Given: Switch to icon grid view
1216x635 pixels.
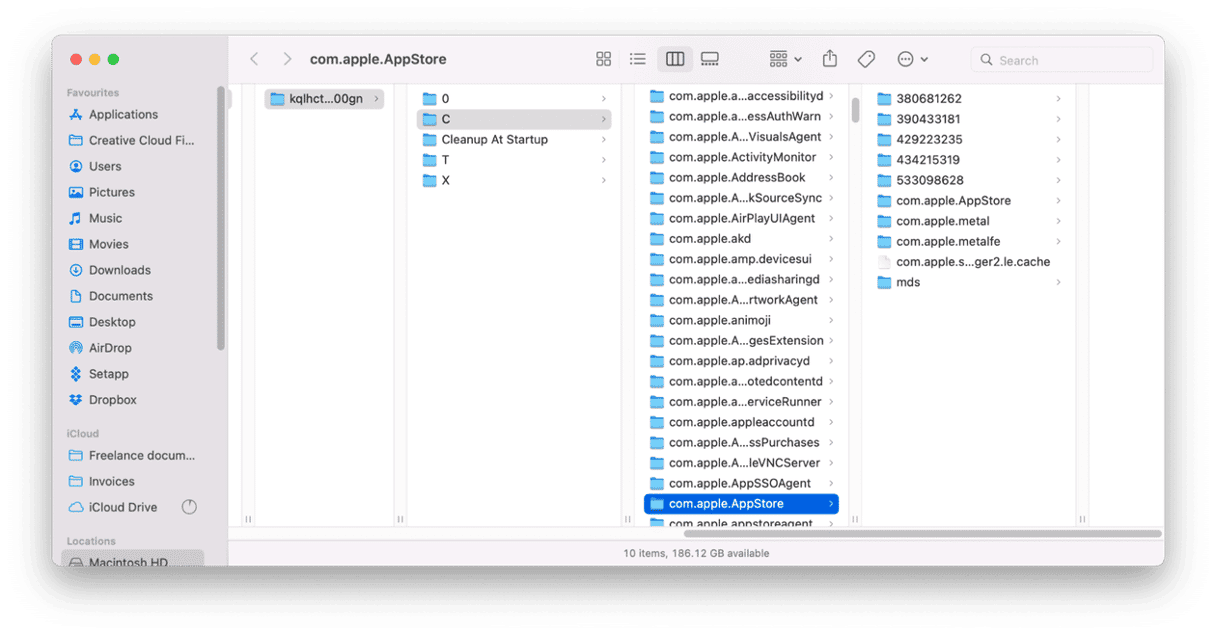Looking at the screenshot, I should tap(603, 60).
